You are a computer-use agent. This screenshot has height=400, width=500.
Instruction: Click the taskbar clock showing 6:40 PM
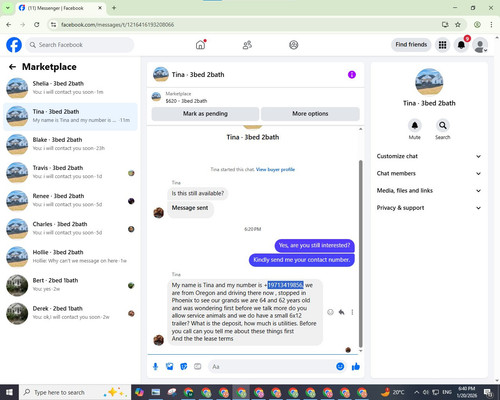click(466, 392)
